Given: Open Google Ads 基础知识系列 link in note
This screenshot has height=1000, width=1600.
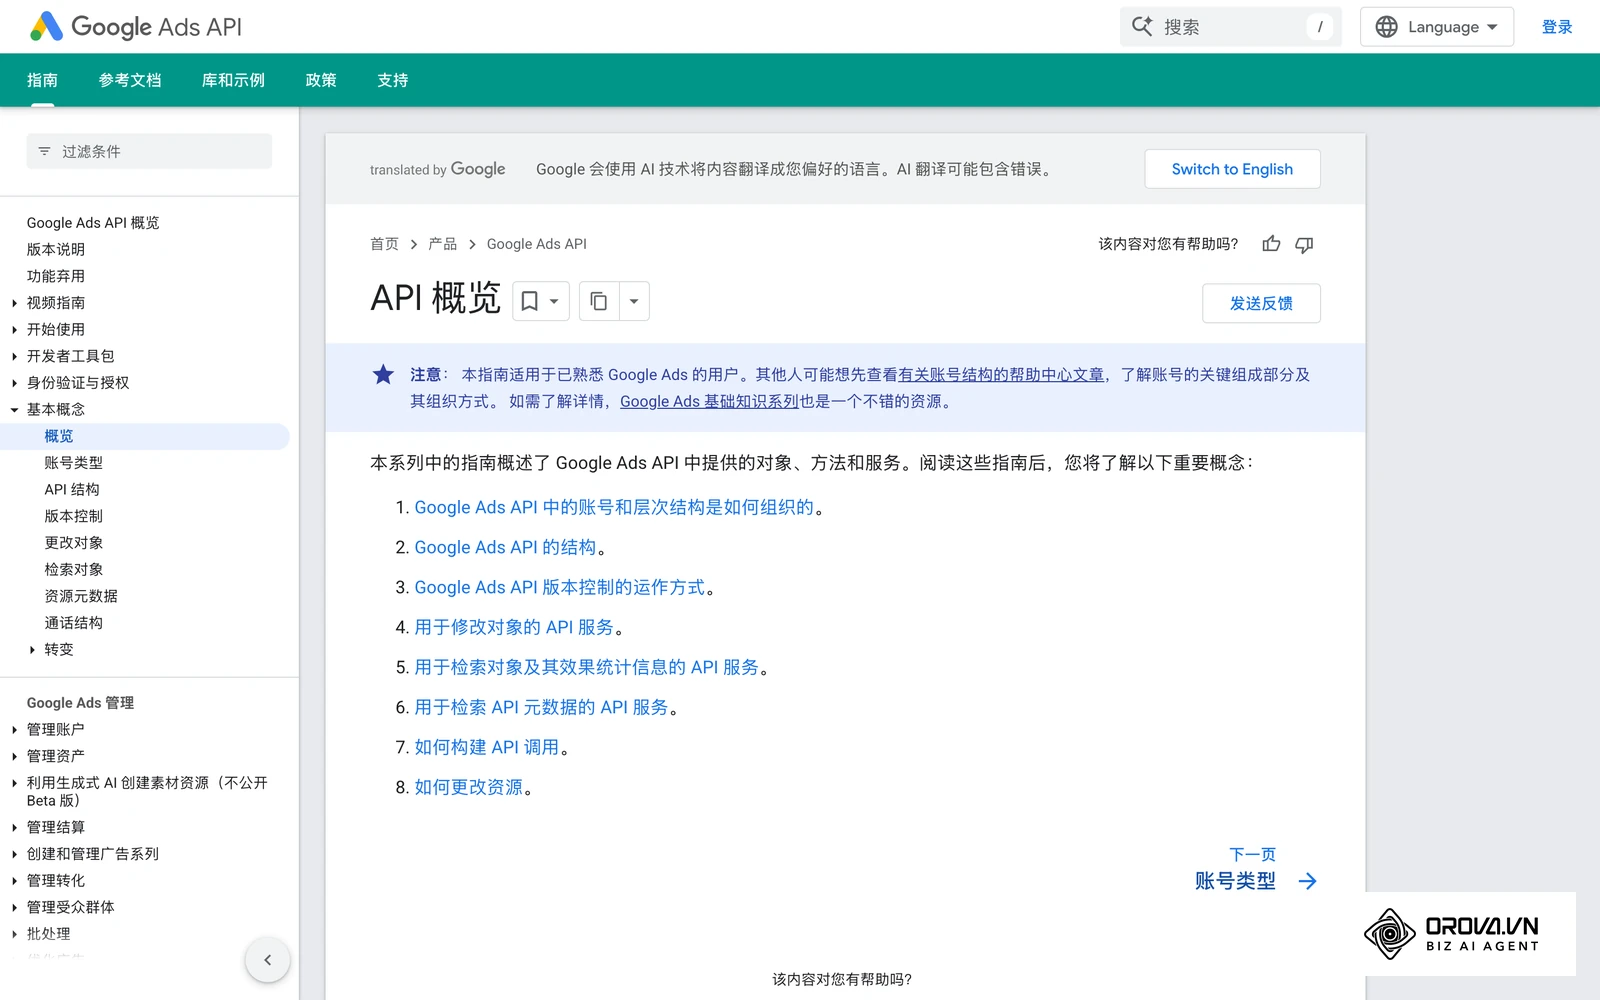Looking at the screenshot, I should (x=709, y=401).
